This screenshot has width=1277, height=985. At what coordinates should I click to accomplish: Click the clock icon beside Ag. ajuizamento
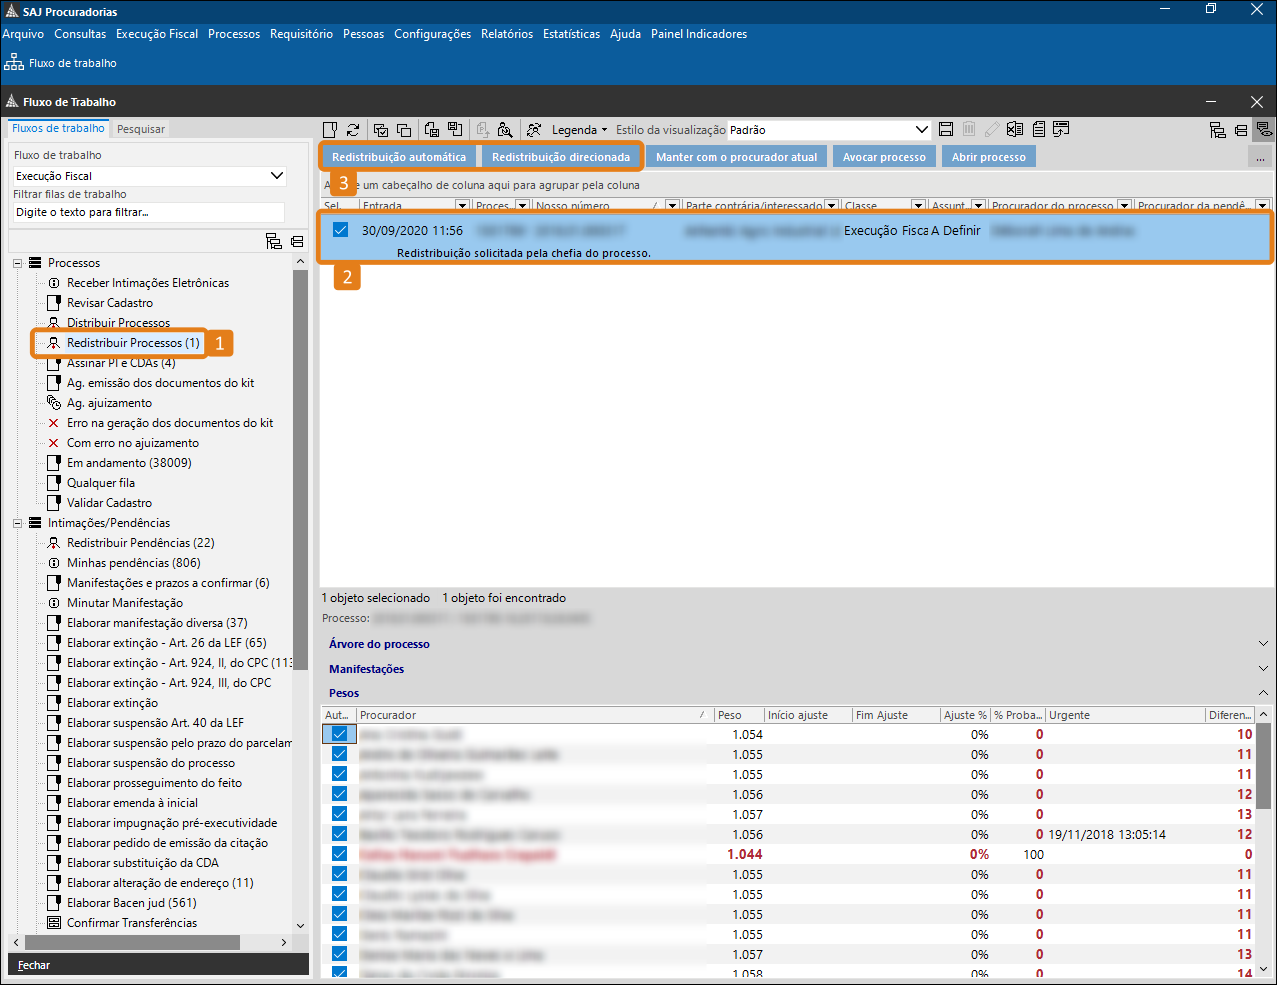point(54,403)
